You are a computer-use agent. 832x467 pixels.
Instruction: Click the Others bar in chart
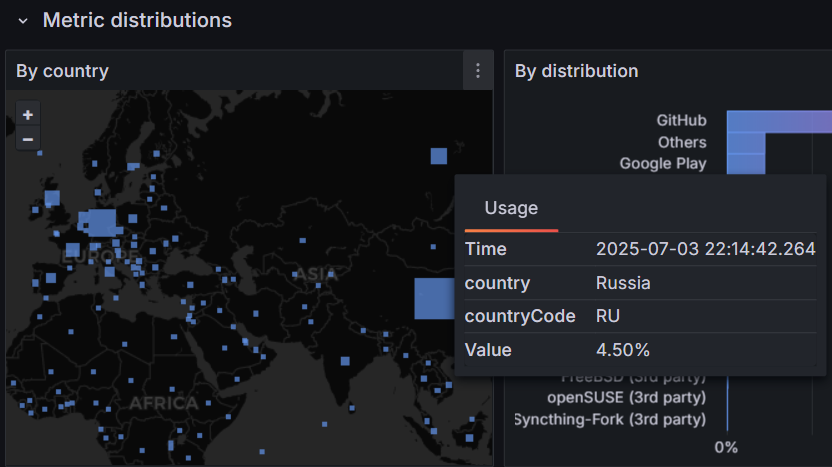click(x=745, y=142)
